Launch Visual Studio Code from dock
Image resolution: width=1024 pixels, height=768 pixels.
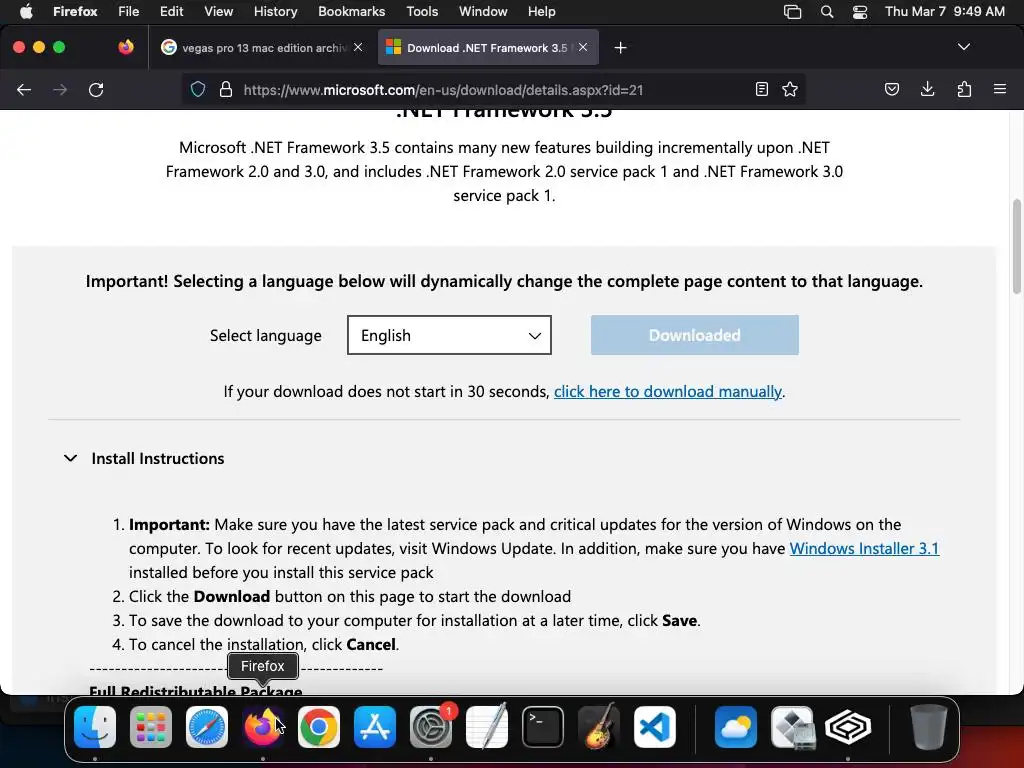655,727
